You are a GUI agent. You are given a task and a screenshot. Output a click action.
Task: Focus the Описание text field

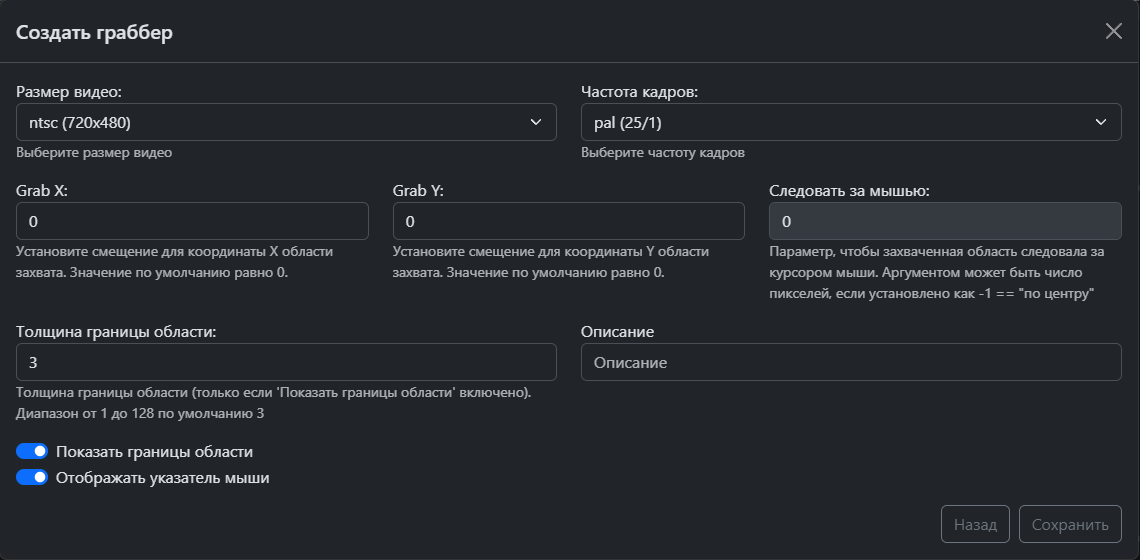[x=851, y=362]
